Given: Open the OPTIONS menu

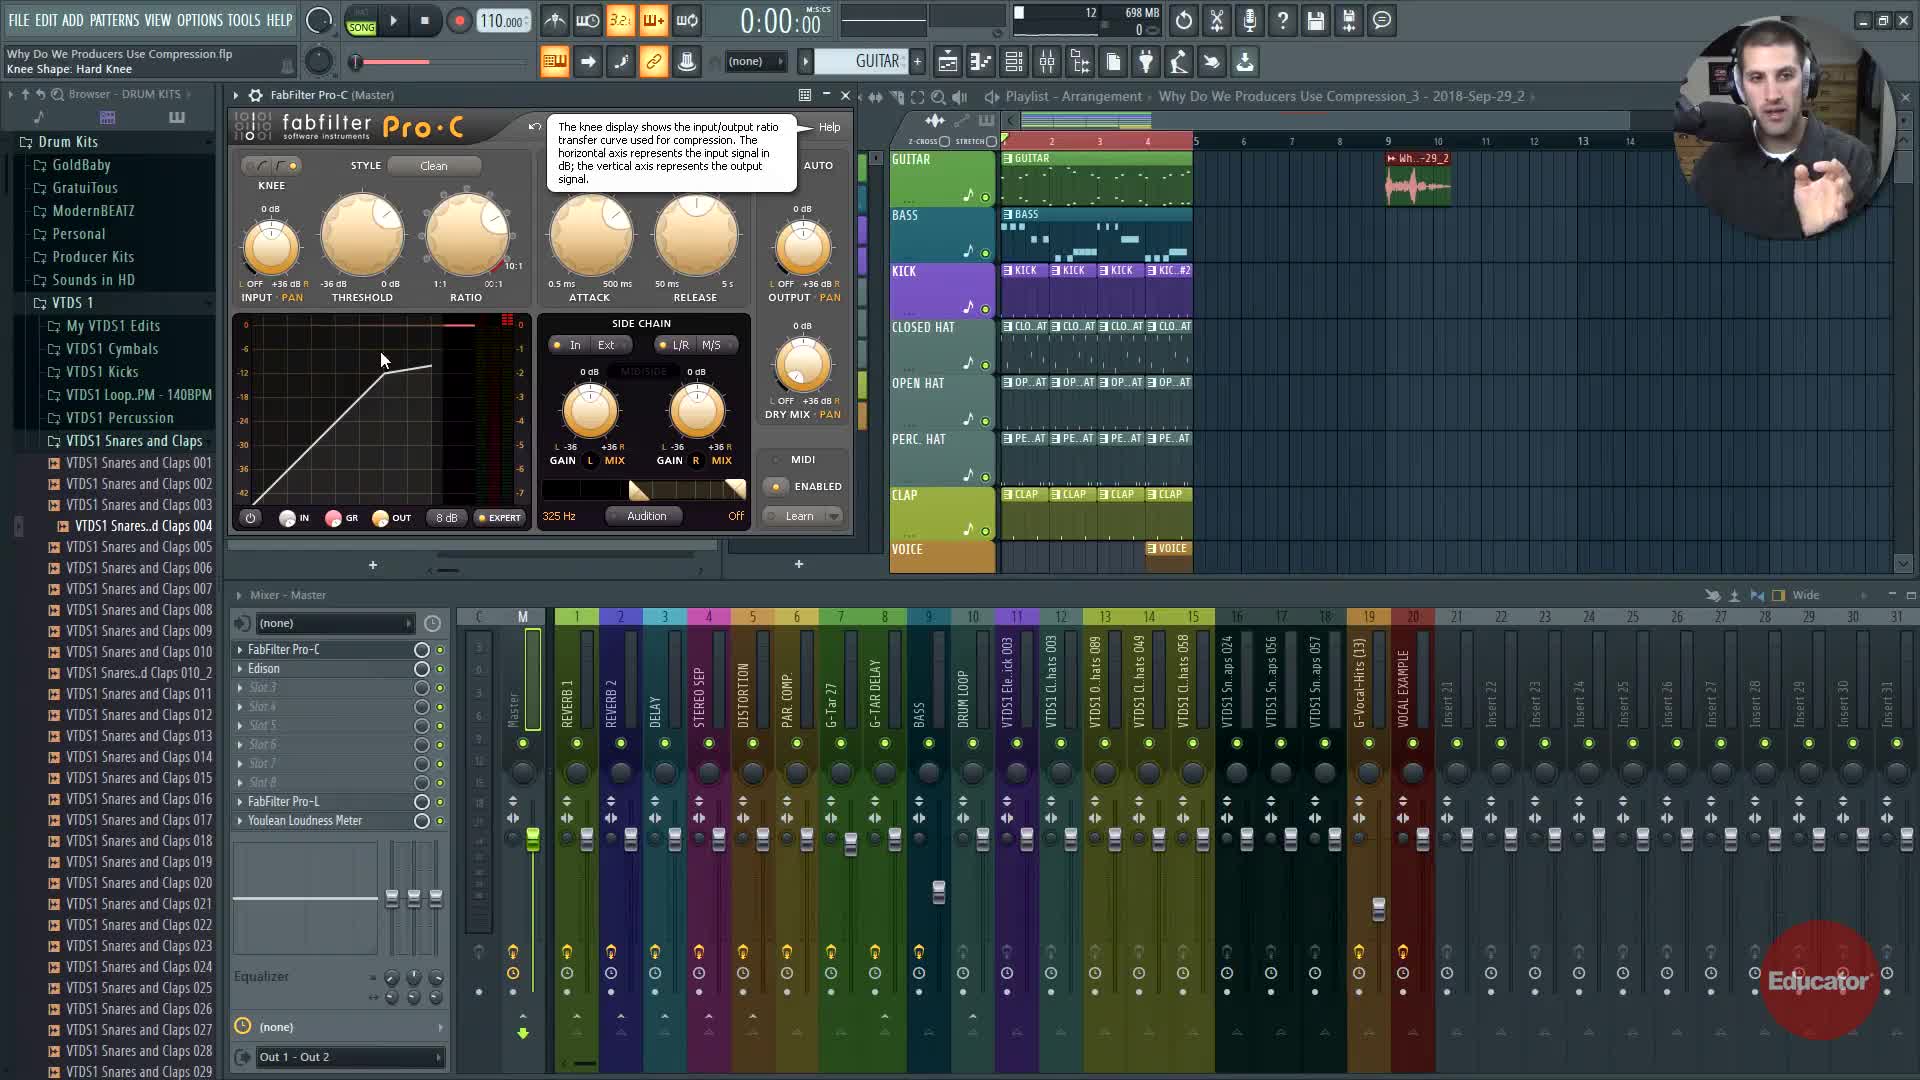Looking at the screenshot, I should [x=199, y=20].
